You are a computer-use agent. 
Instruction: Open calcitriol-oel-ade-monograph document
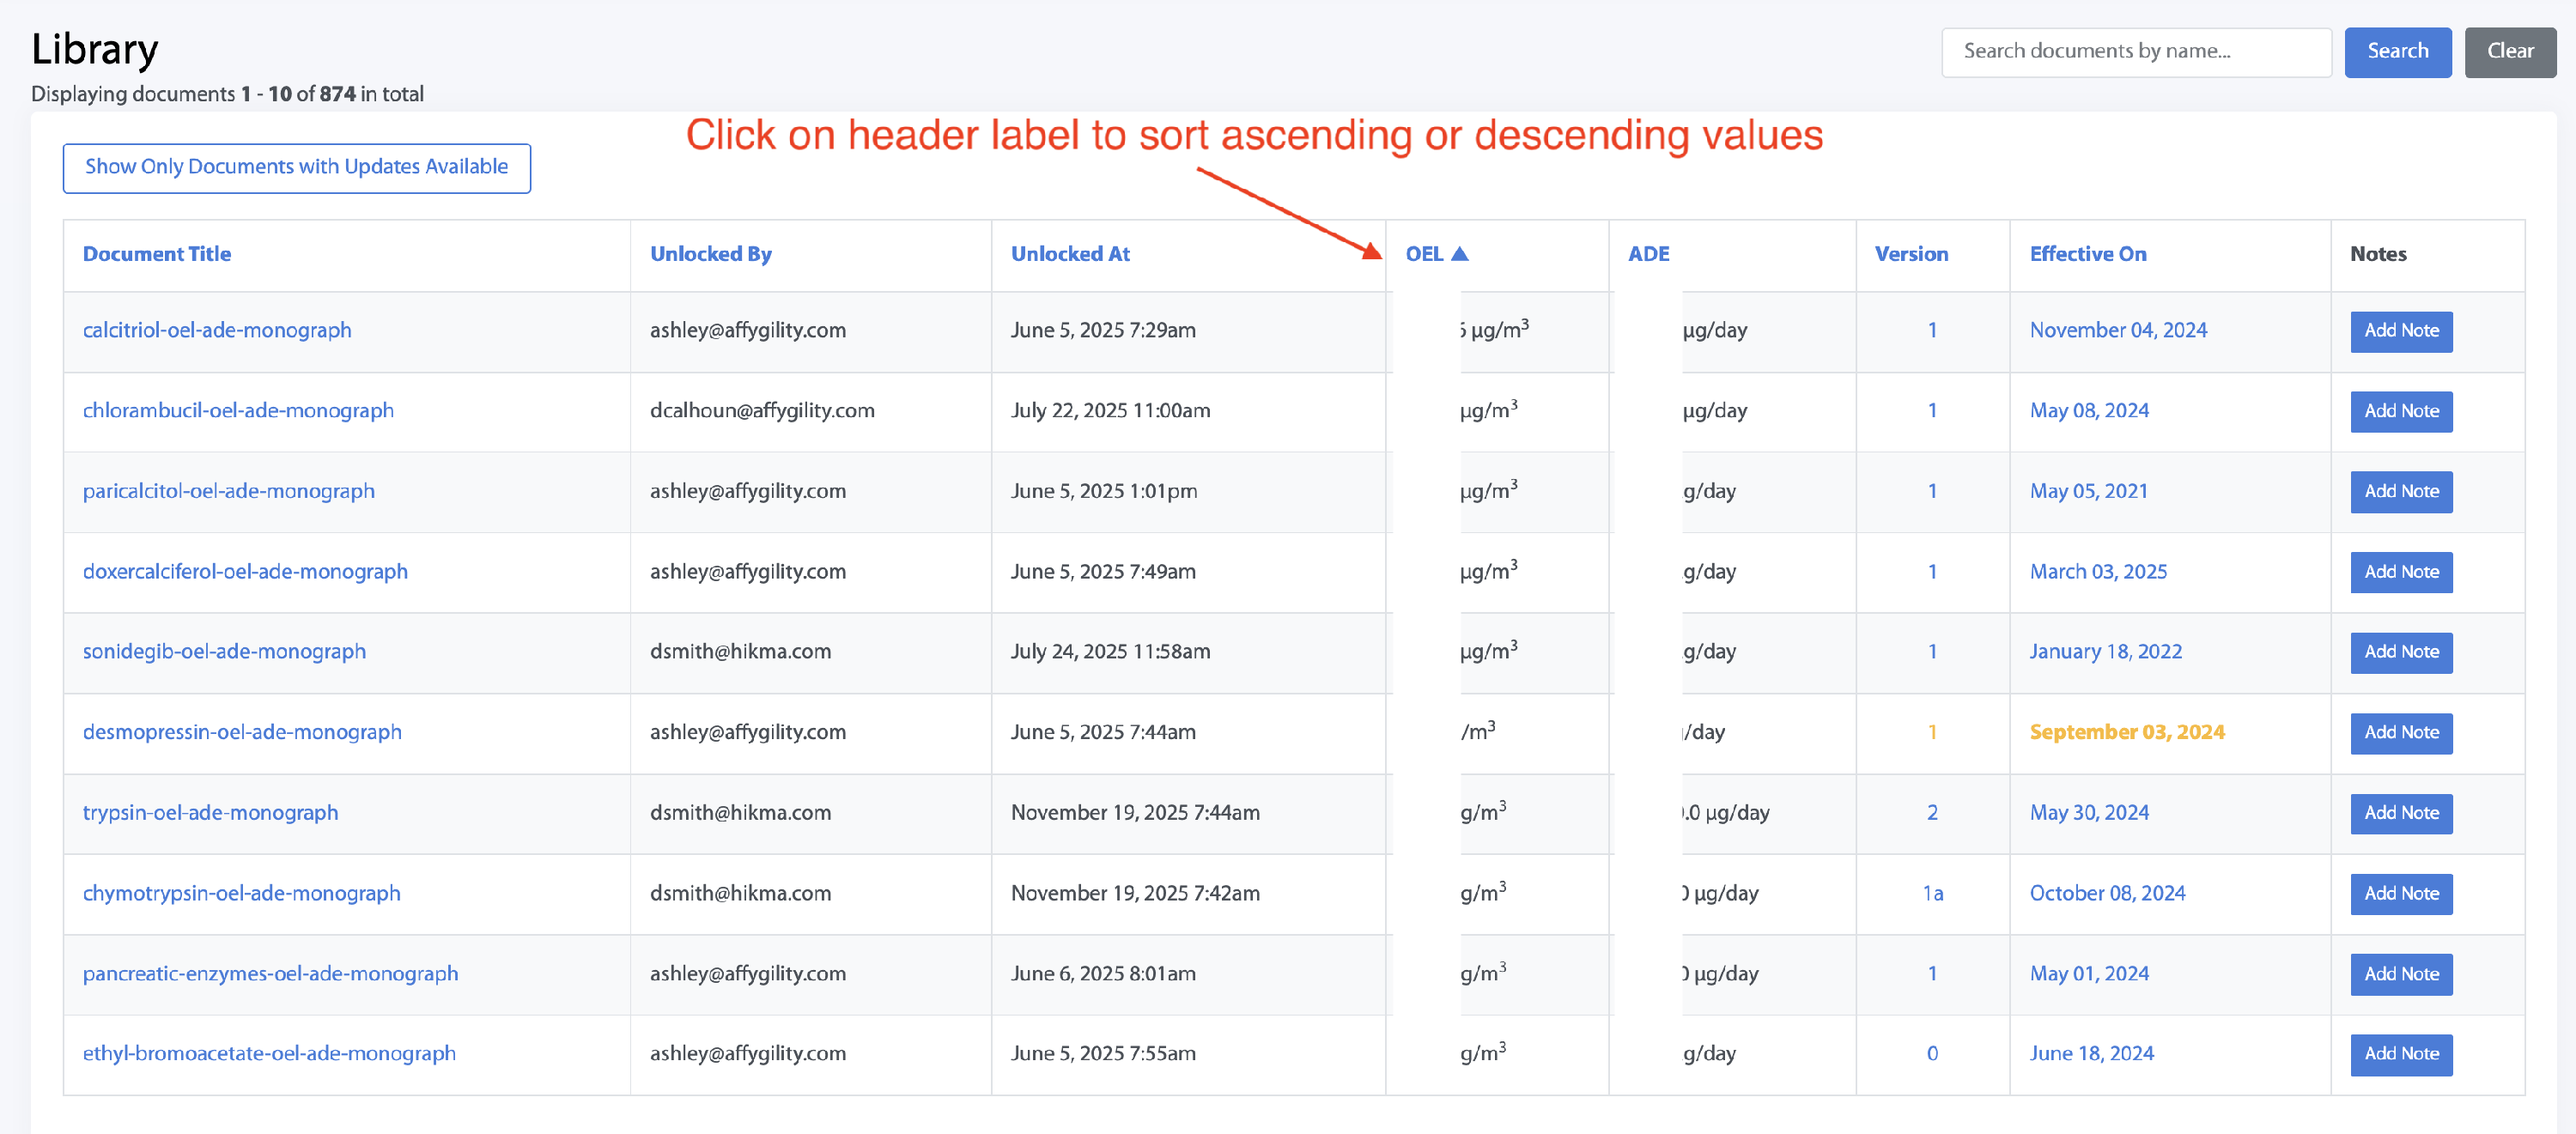pyautogui.click(x=216, y=330)
